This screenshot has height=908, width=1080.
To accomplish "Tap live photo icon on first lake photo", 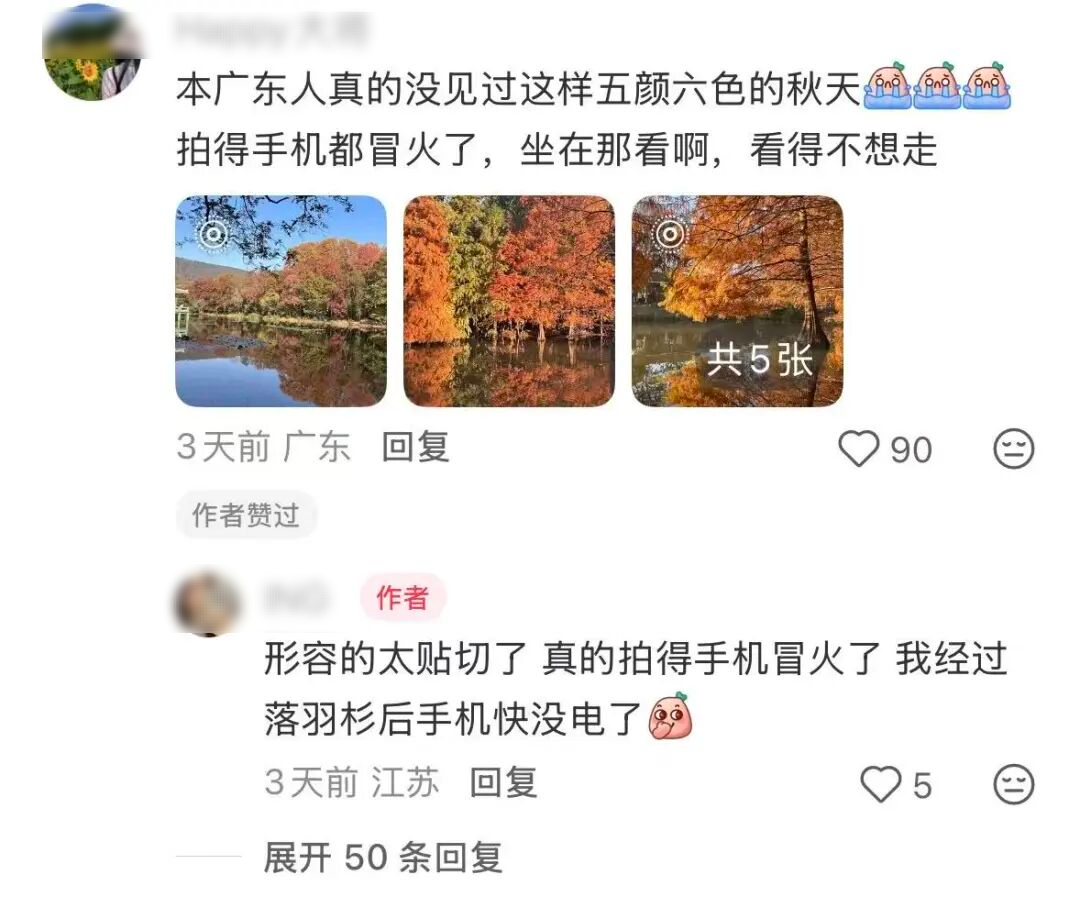I will tap(214, 234).
